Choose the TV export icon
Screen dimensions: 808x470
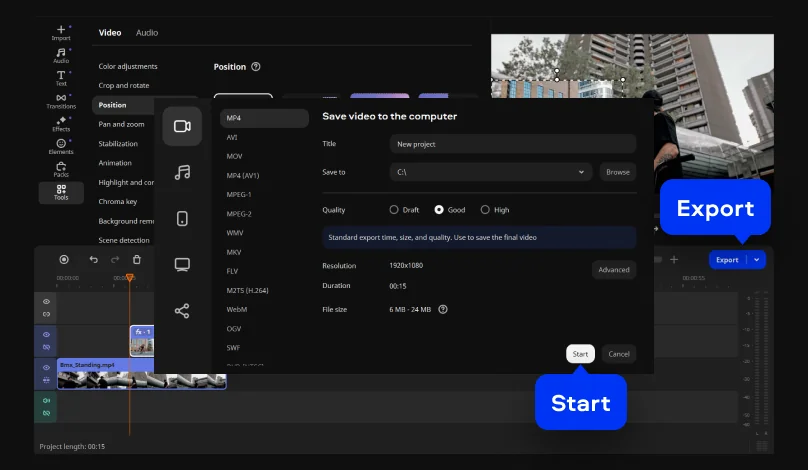tap(182, 265)
